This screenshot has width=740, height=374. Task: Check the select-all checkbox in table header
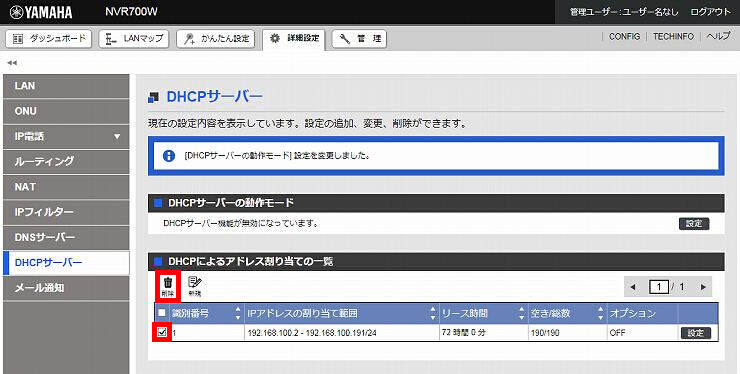(x=162, y=313)
